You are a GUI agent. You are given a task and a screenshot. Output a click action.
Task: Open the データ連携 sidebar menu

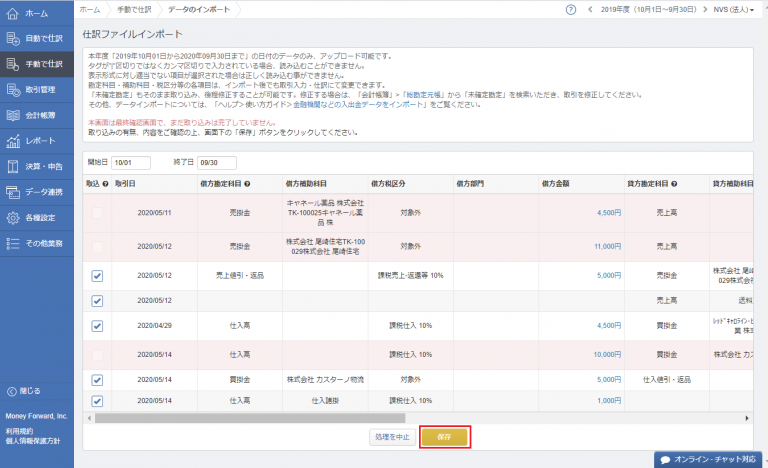tap(37, 192)
